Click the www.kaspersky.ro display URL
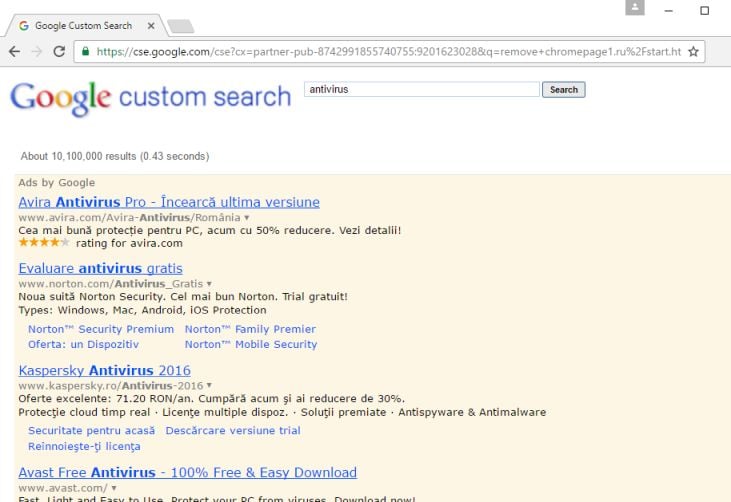Screen dimensions: 731x502 coord(111,385)
